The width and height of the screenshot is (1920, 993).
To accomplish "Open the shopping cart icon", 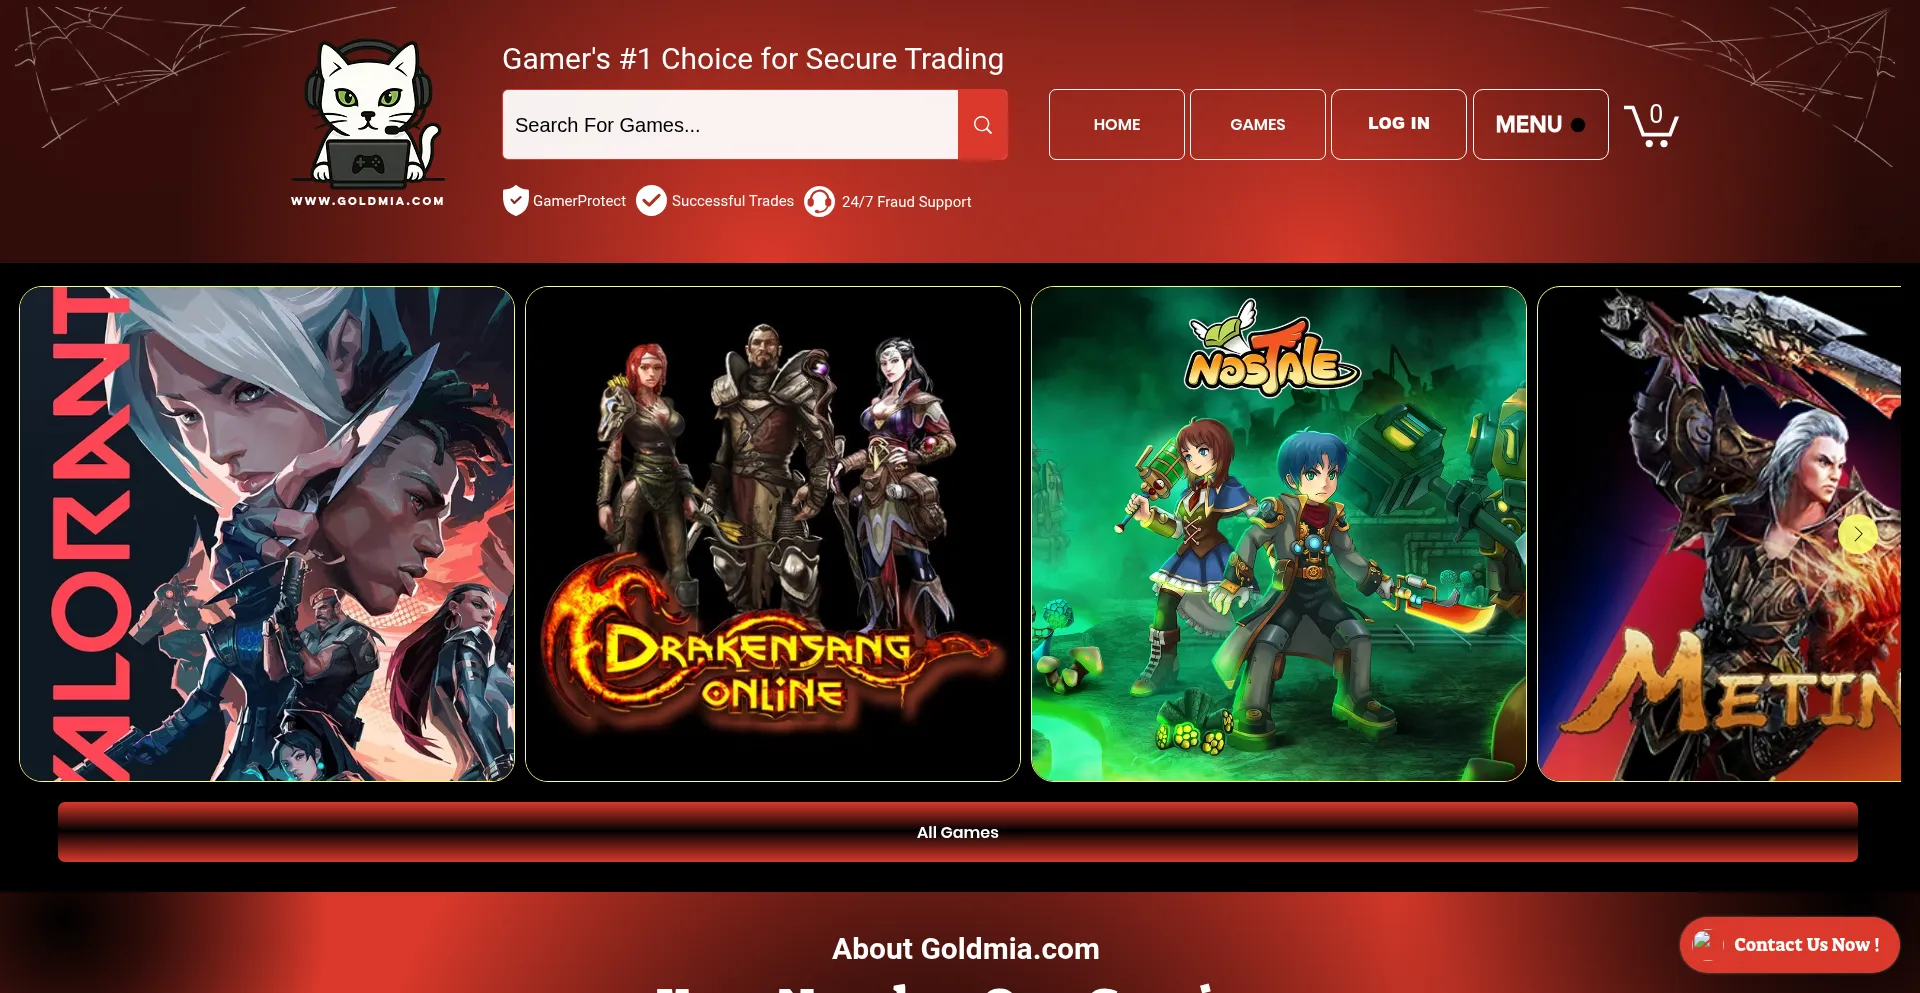I will [1650, 125].
